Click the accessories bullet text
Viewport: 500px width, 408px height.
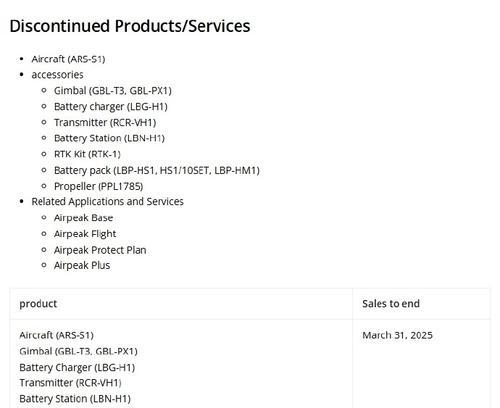[x=57, y=75]
